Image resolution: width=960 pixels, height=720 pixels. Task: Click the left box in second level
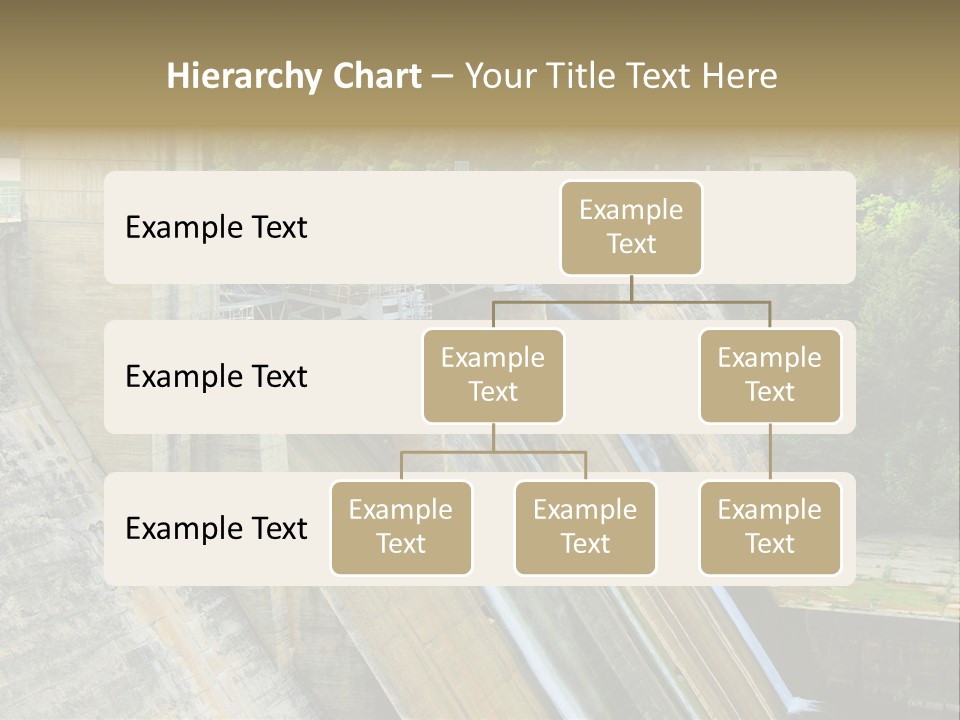coord(493,376)
